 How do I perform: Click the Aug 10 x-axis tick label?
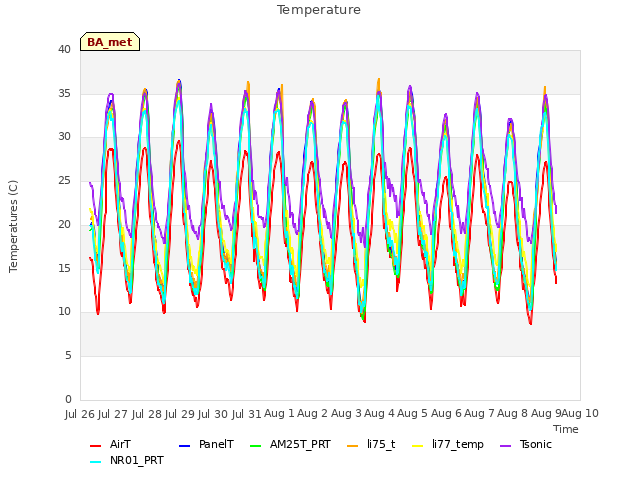tap(580, 414)
